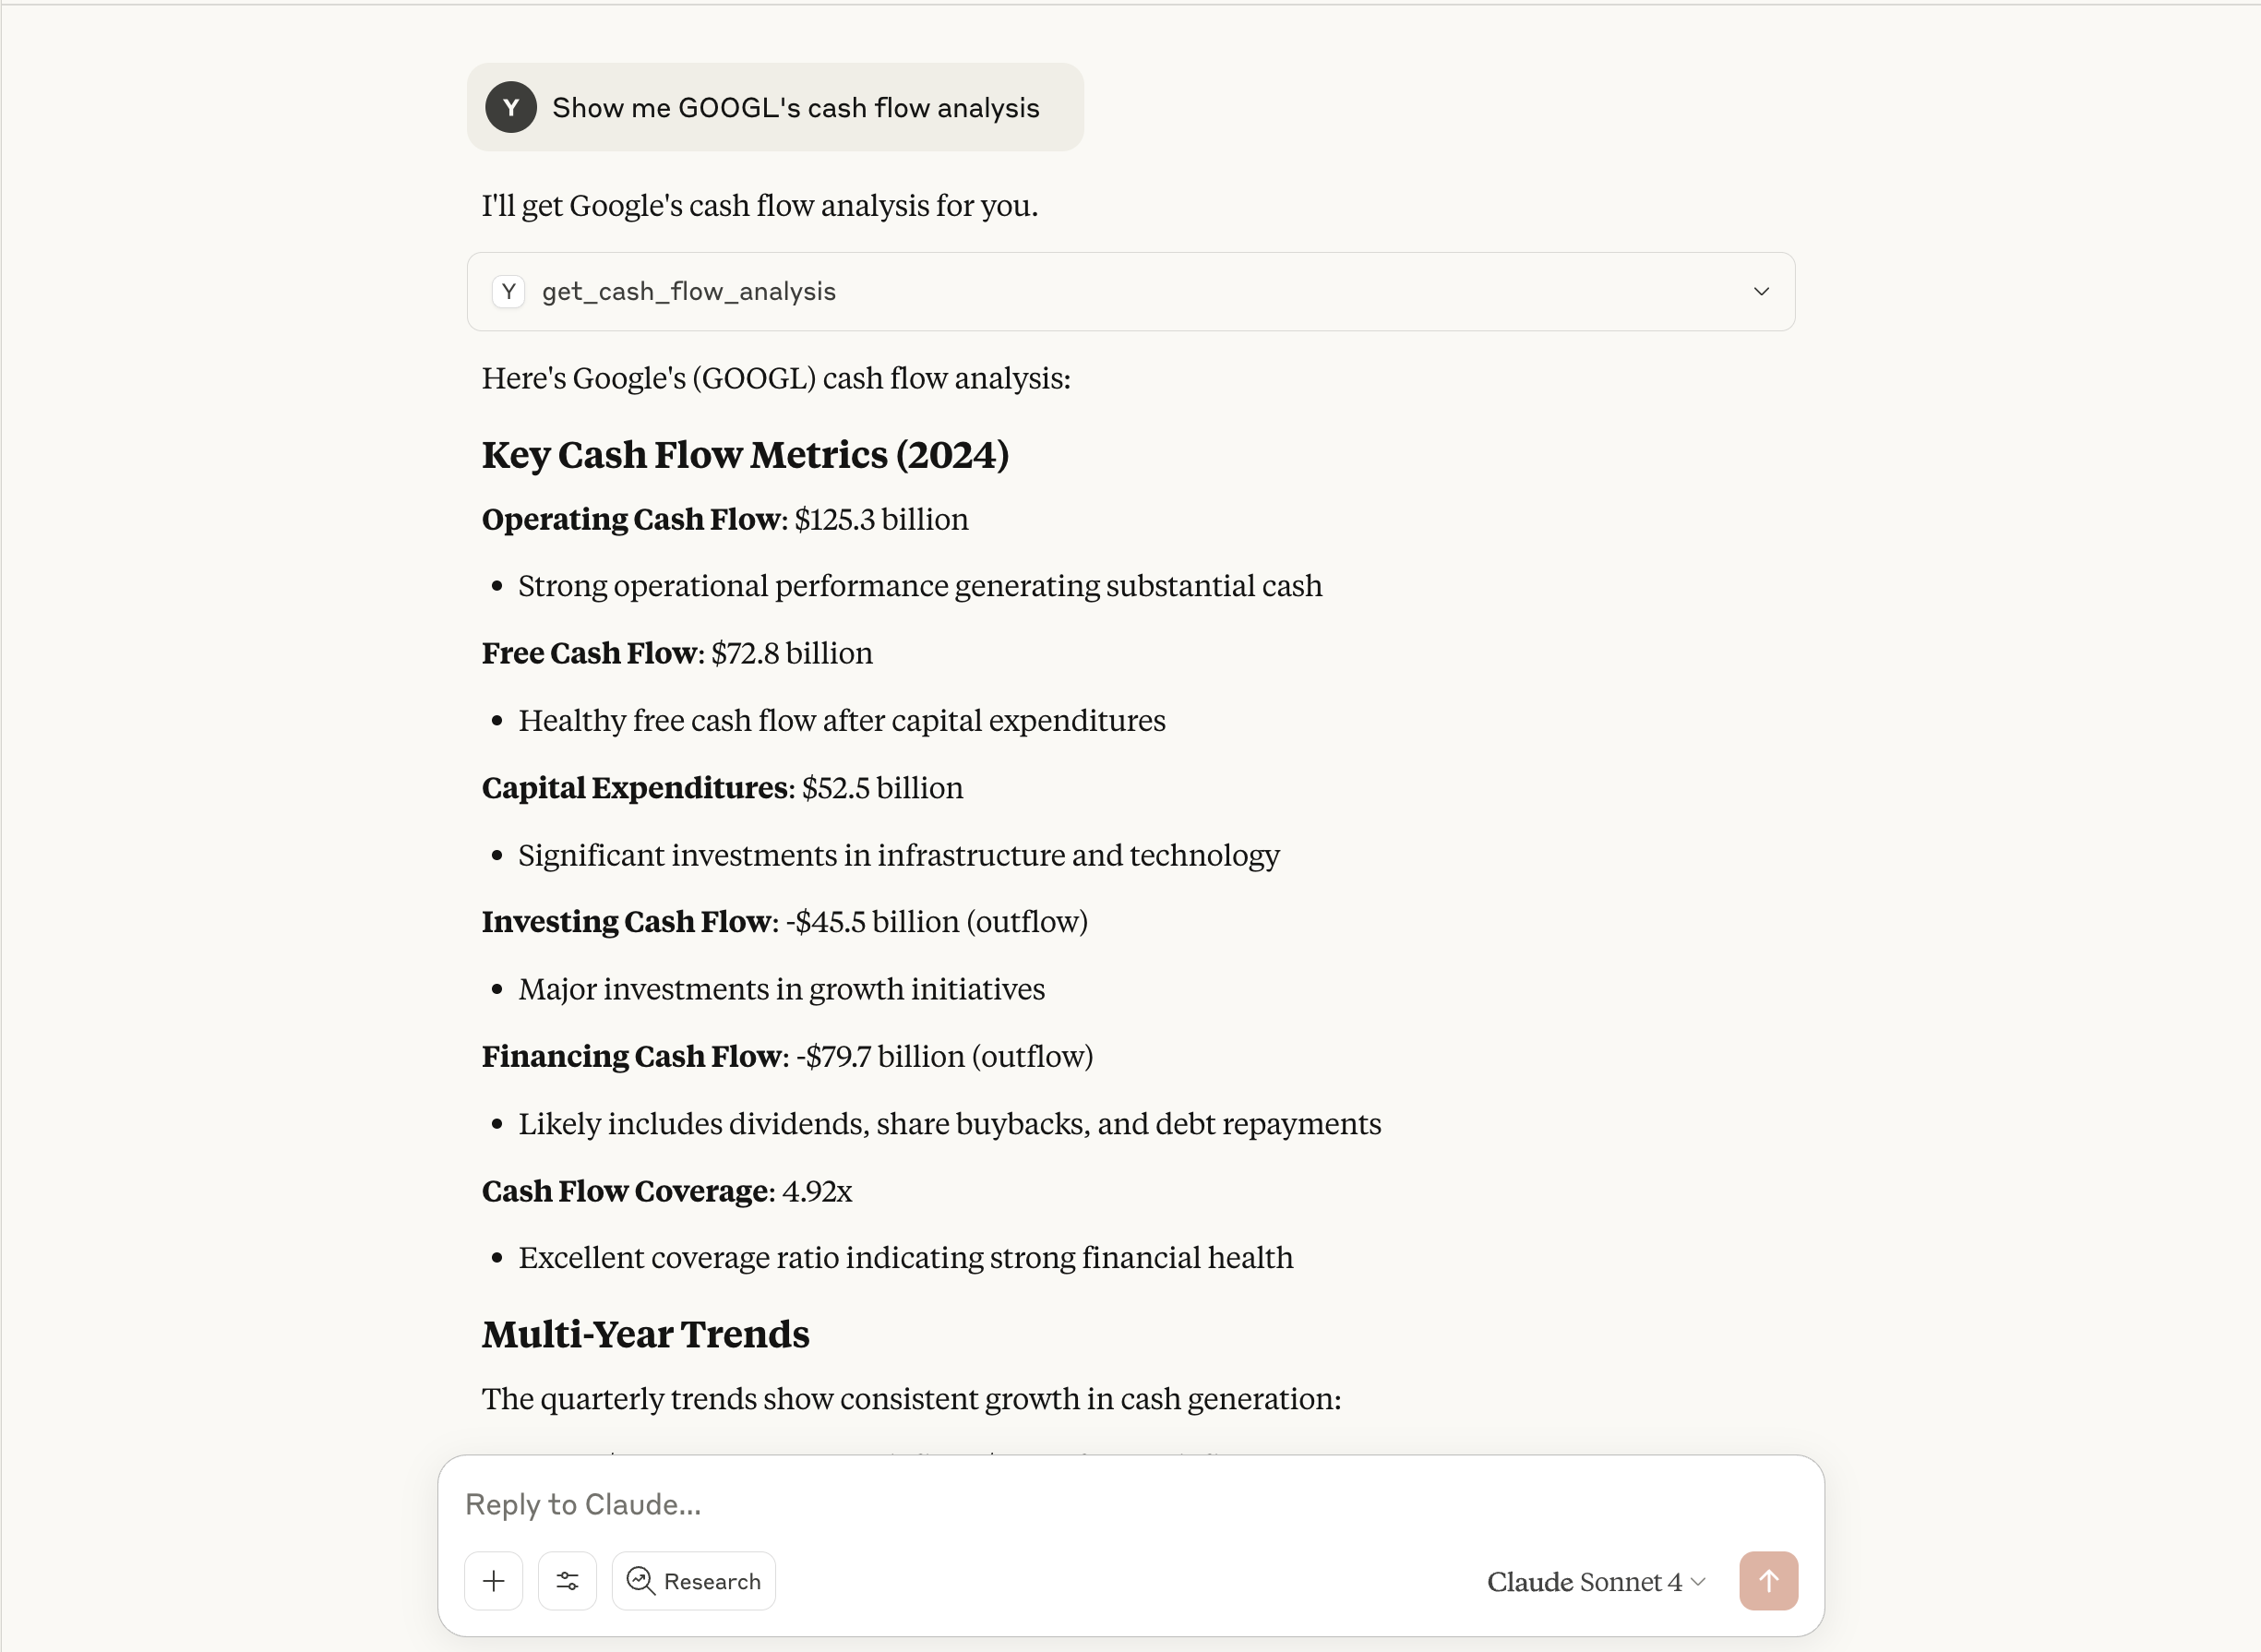Open the attachments menu with the plus button
Viewport: 2261px width, 1652px height.
point(494,1580)
